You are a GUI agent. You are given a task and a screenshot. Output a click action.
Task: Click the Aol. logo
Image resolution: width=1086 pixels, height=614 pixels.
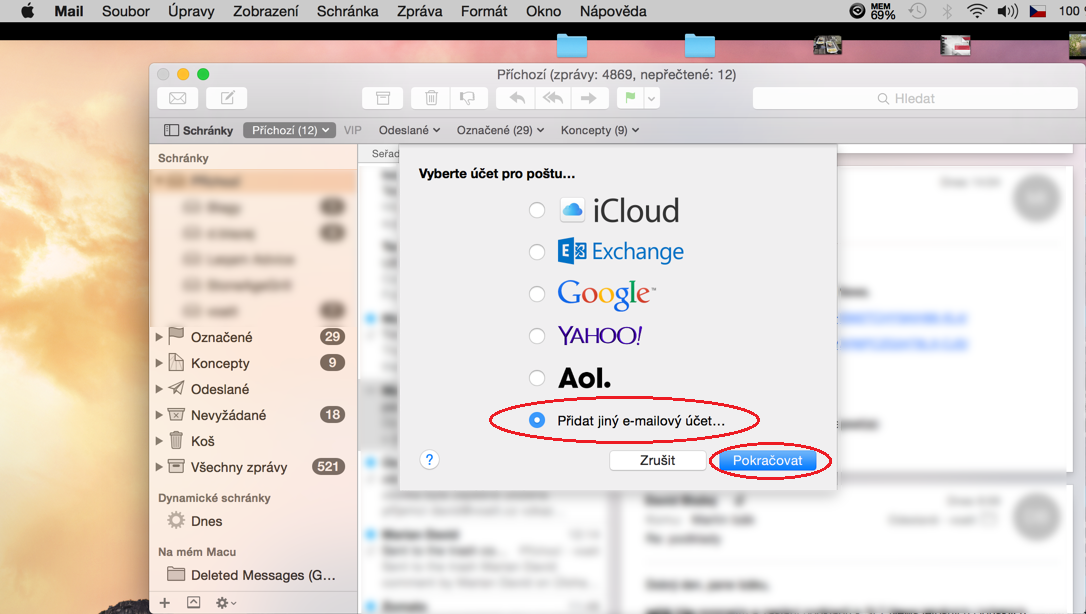(585, 378)
